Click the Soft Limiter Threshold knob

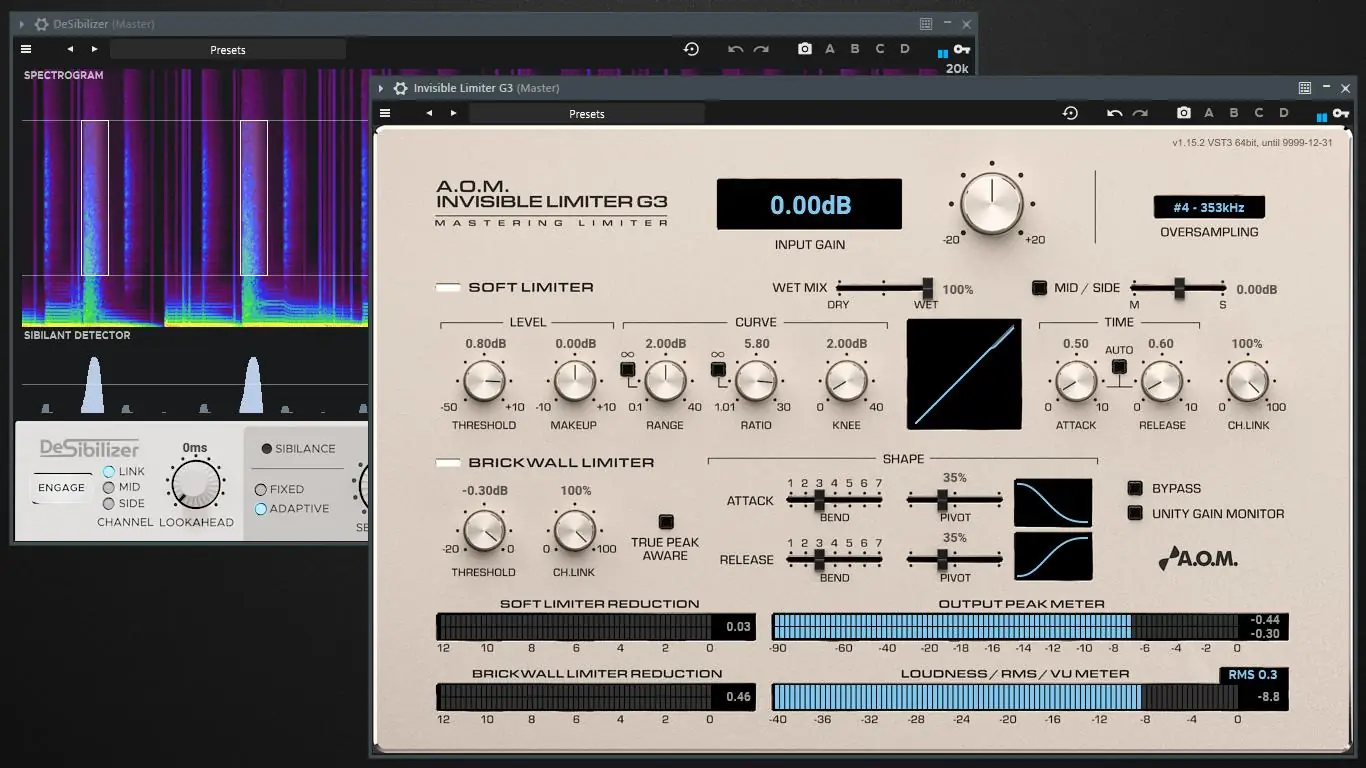click(x=484, y=381)
